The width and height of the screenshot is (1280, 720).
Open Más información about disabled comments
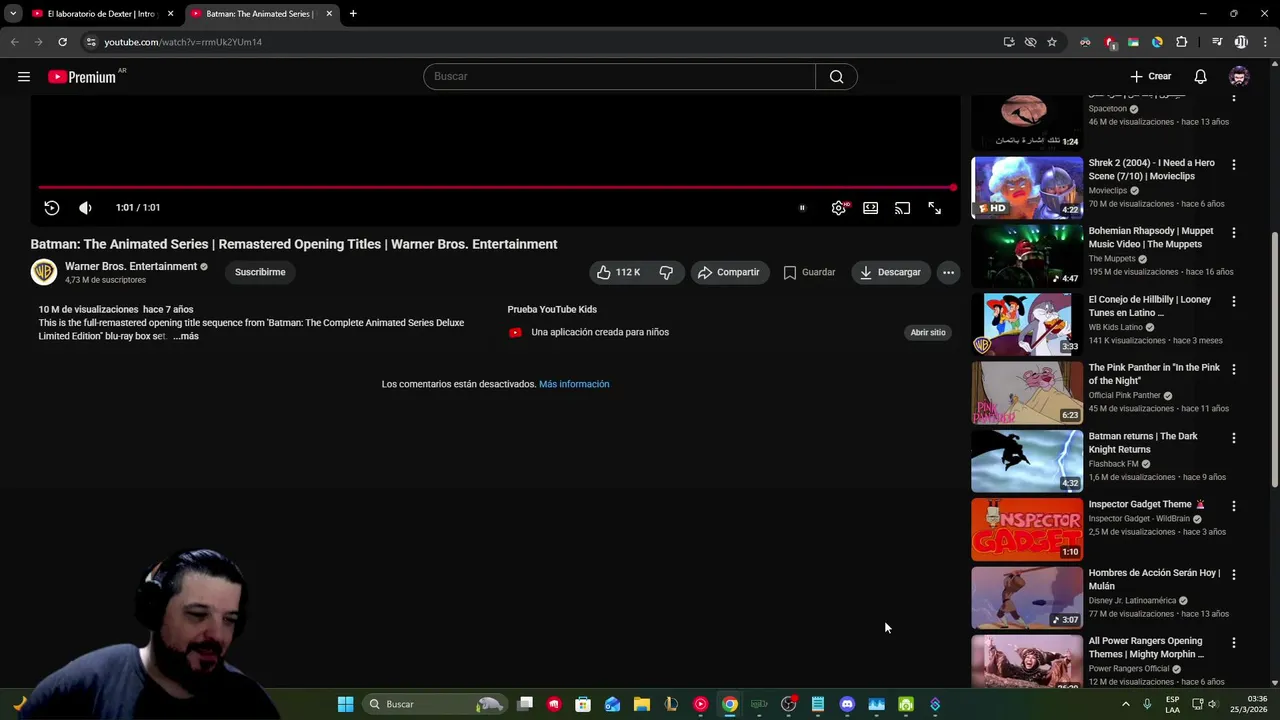pos(574,384)
